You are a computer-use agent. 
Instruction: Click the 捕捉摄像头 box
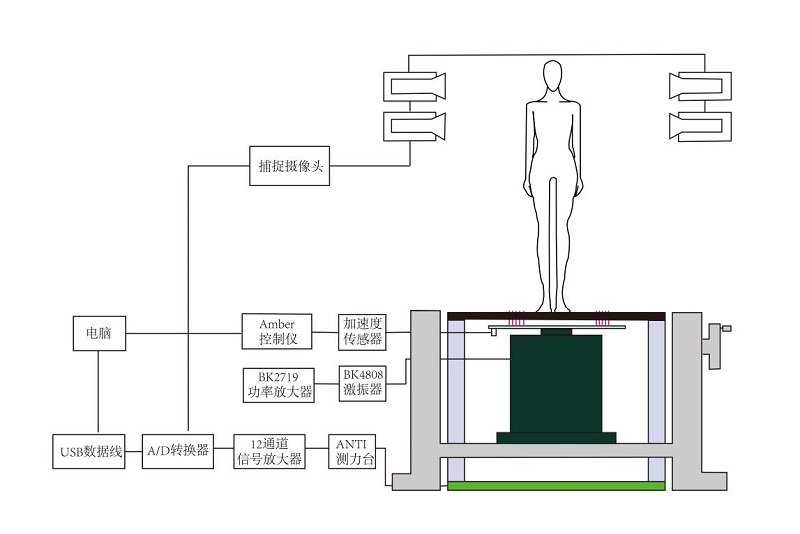tap(289, 166)
